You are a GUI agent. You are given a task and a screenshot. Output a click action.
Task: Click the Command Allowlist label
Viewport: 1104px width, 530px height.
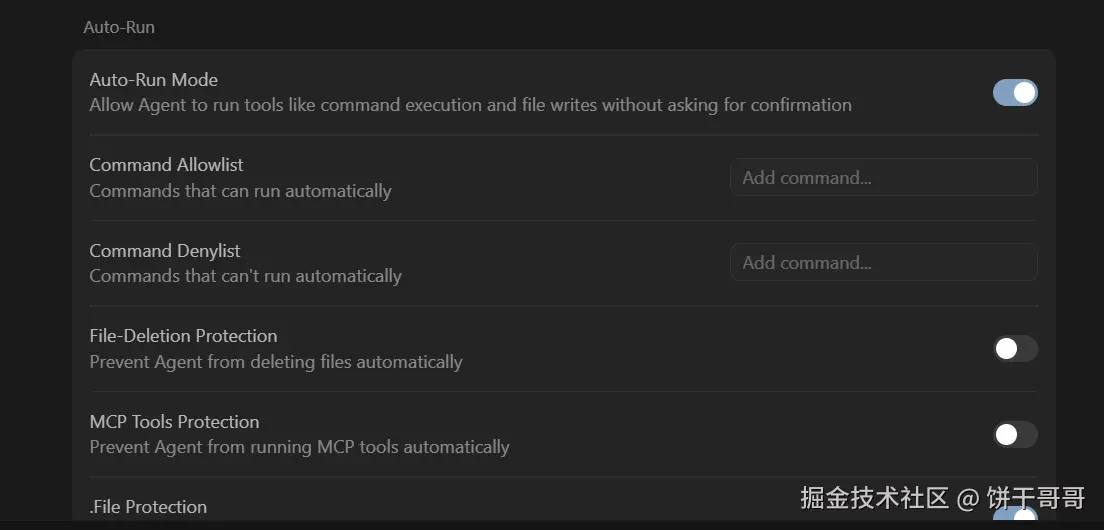[x=167, y=165]
